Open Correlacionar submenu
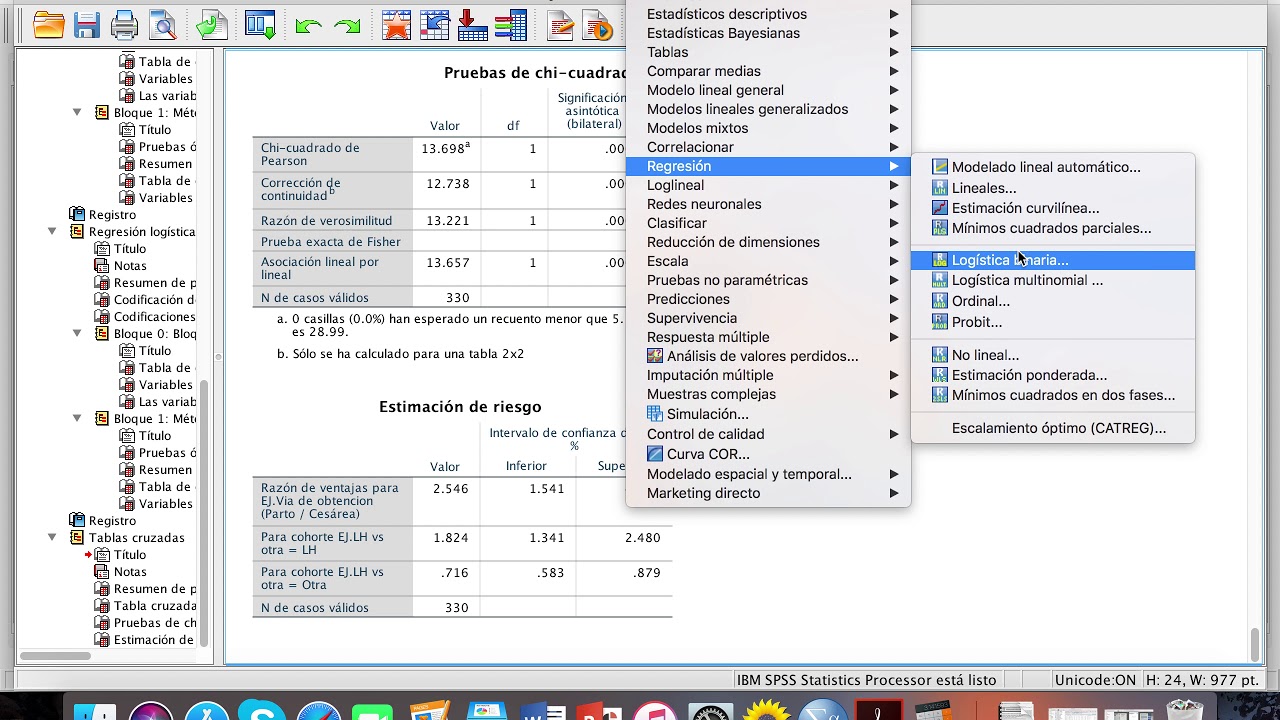The width and height of the screenshot is (1280, 720). [768, 147]
